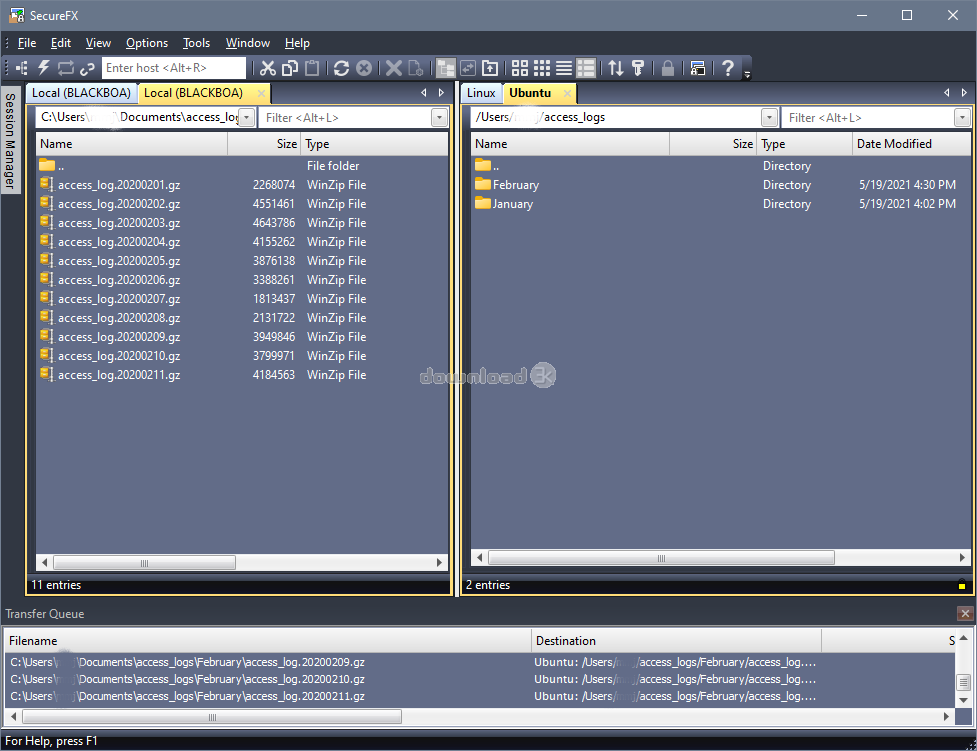The image size is (977, 751).
Task: Sort remote files by Date Modified column
Action: (x=911, y=144)
